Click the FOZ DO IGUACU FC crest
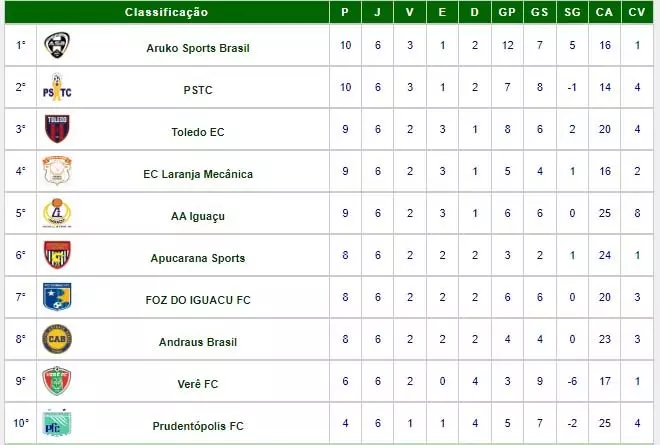Screen dimensions: 660x445 pos(57,298)
